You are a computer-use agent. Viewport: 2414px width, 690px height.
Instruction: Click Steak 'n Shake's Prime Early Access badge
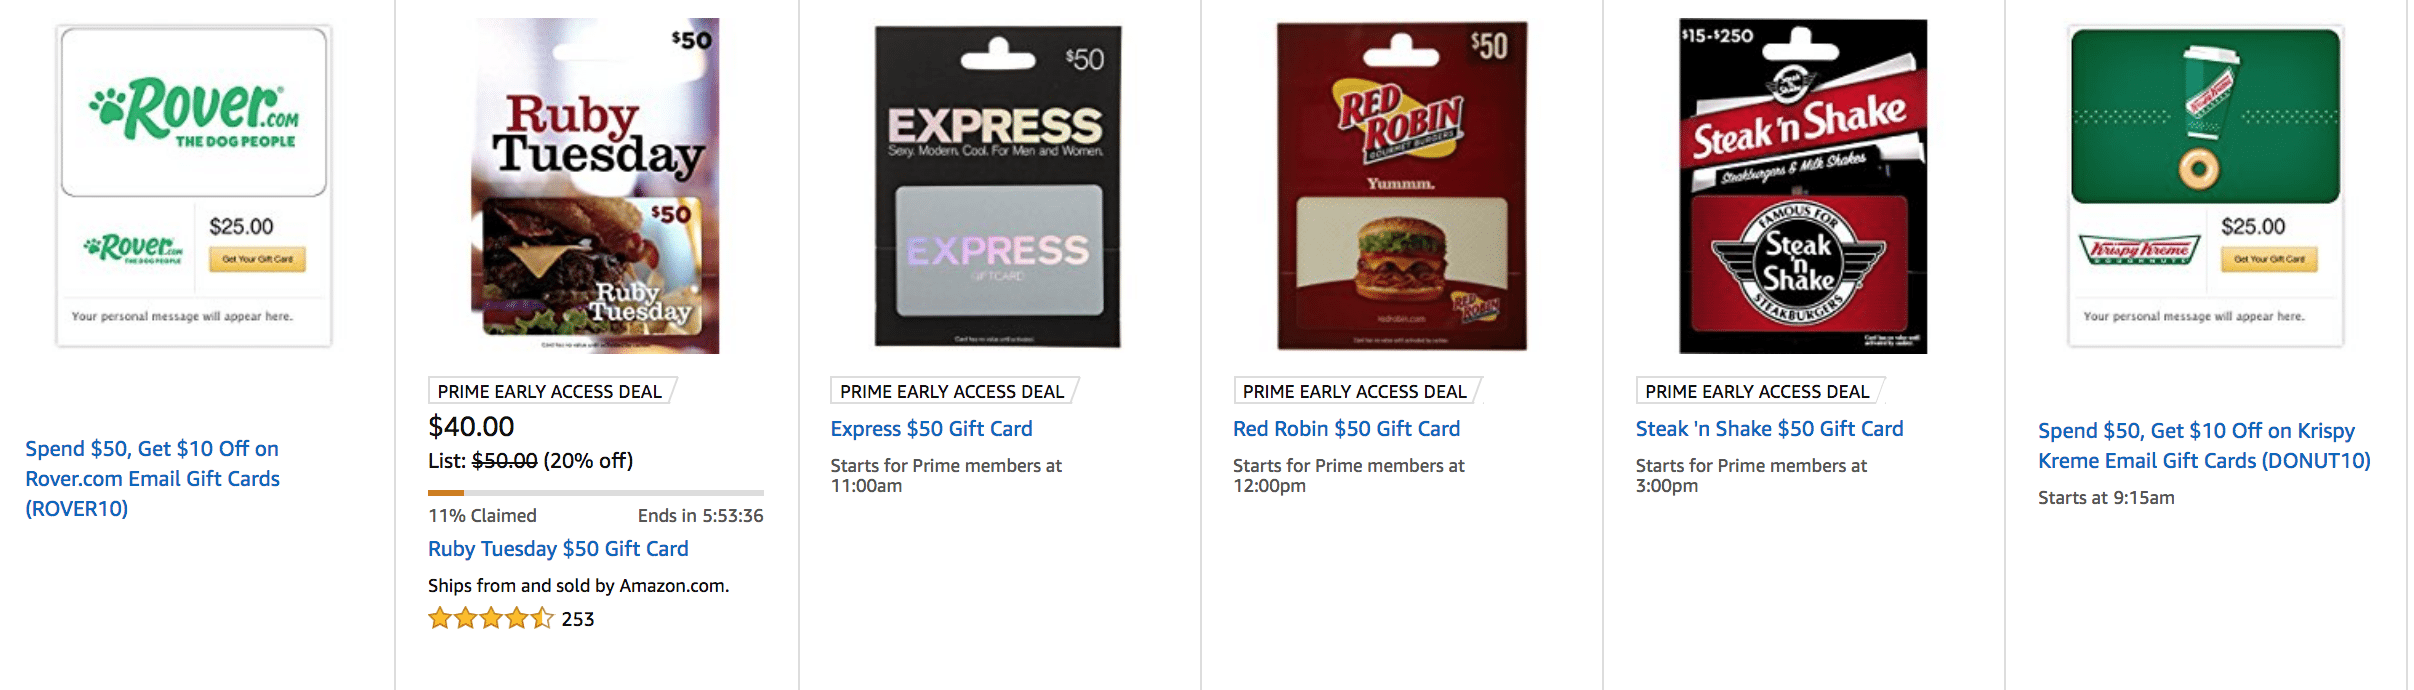(1757, 392)
